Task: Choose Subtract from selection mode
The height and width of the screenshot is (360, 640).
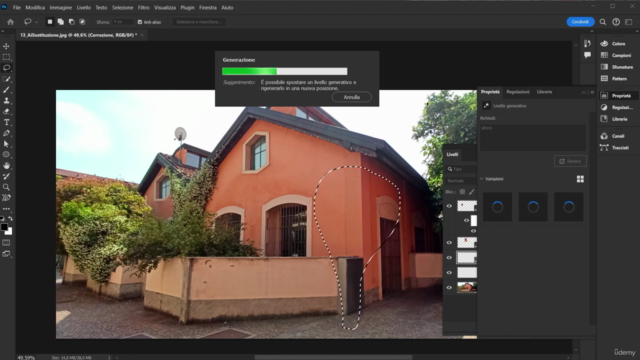Action: pos(71,22)
